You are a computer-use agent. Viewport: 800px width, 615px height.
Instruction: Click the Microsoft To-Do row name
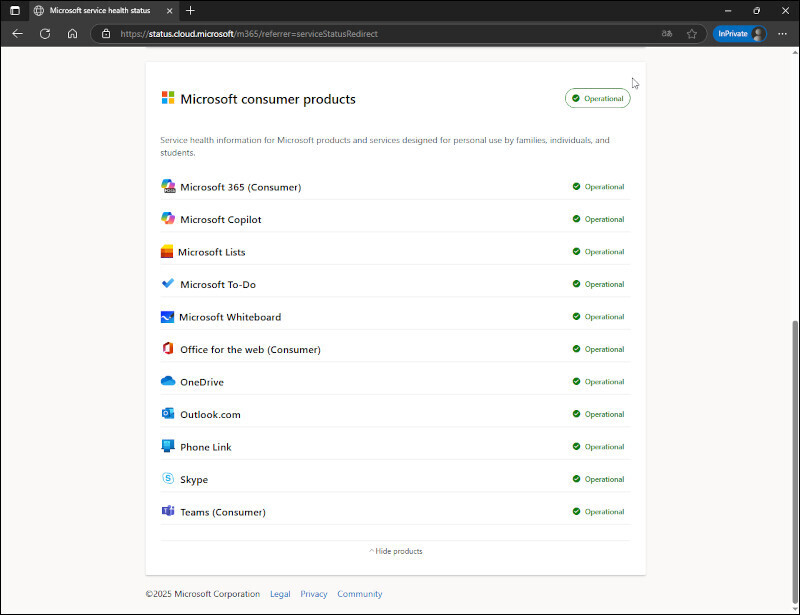[x=218, y=285]
